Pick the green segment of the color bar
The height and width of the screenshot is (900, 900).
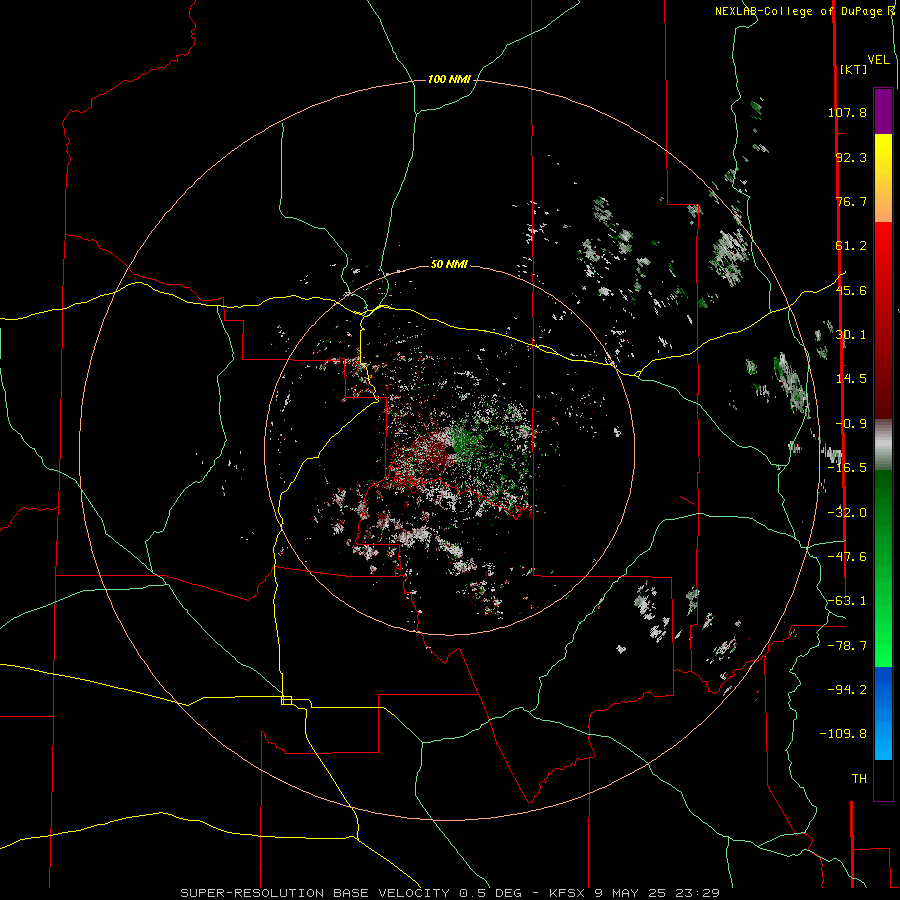click(883, 568)
